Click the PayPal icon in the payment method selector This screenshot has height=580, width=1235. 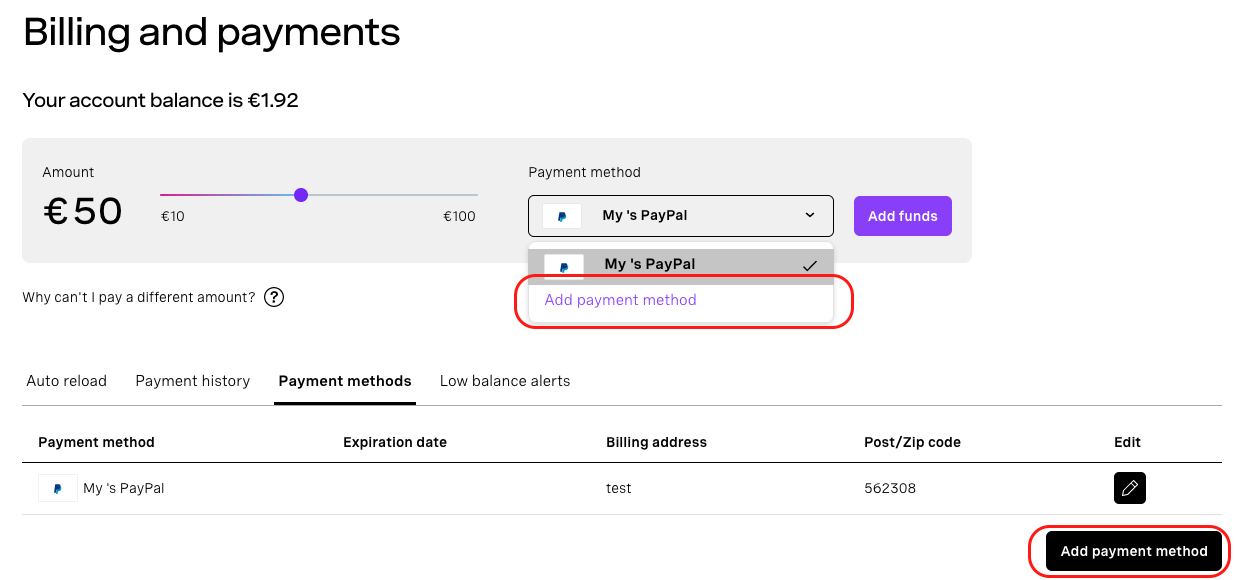click(x=561, y=215)
